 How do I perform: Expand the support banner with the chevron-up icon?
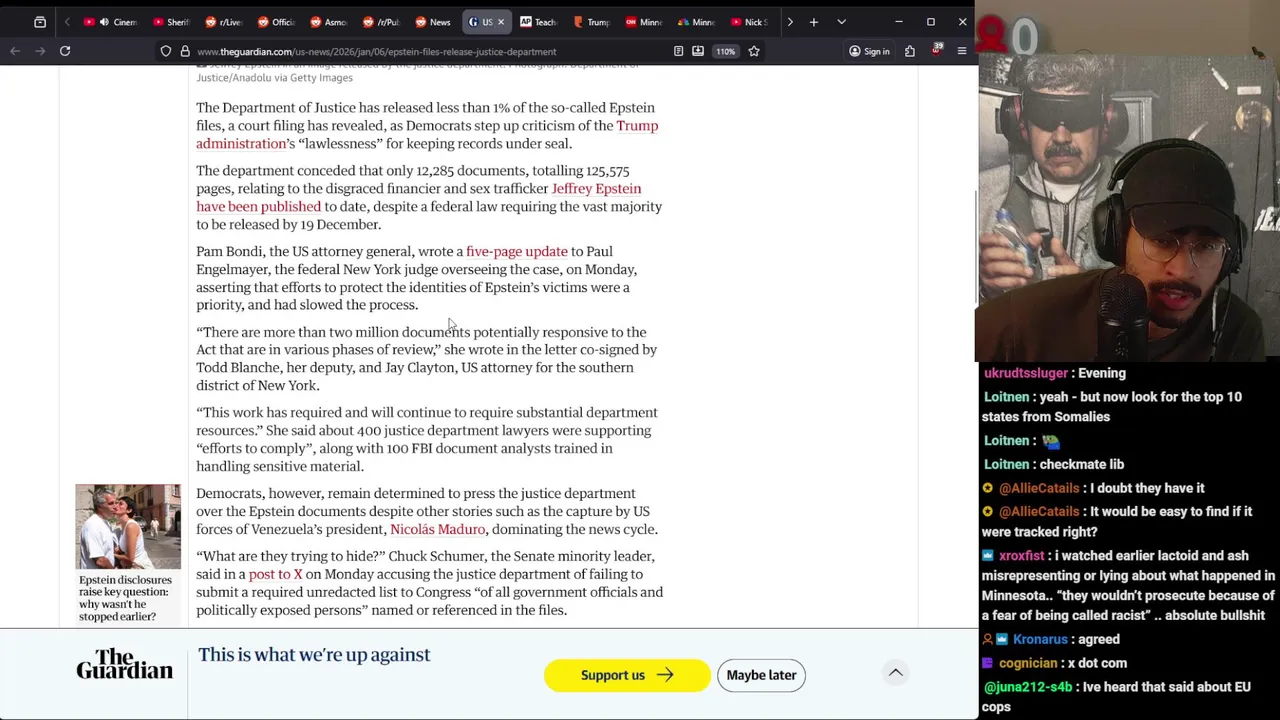point(896,673)
